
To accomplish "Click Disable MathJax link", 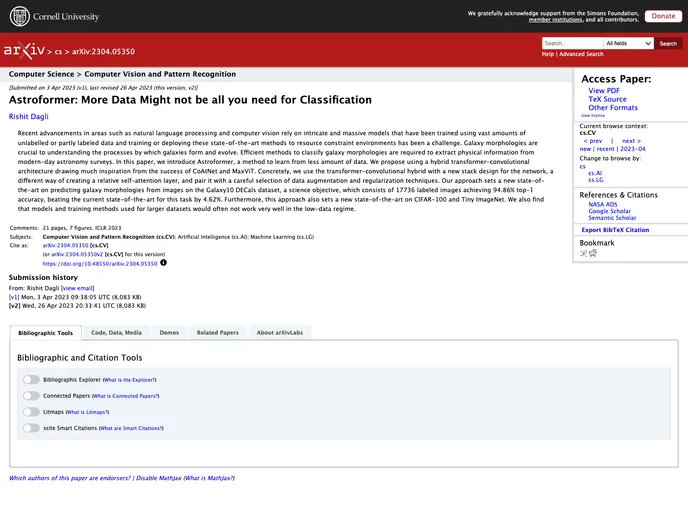I will click(158, 478).
